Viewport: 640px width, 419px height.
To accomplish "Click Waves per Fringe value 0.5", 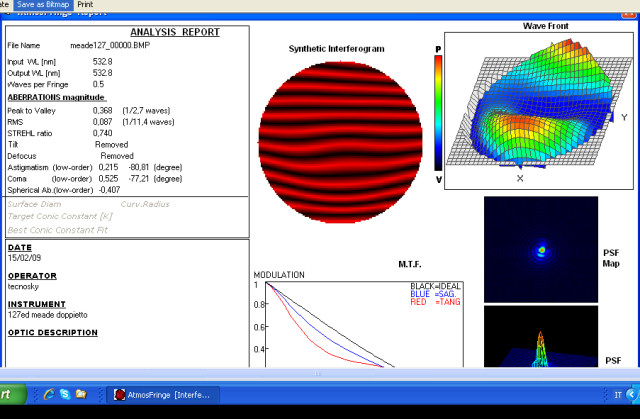I will tap(98, 84).
